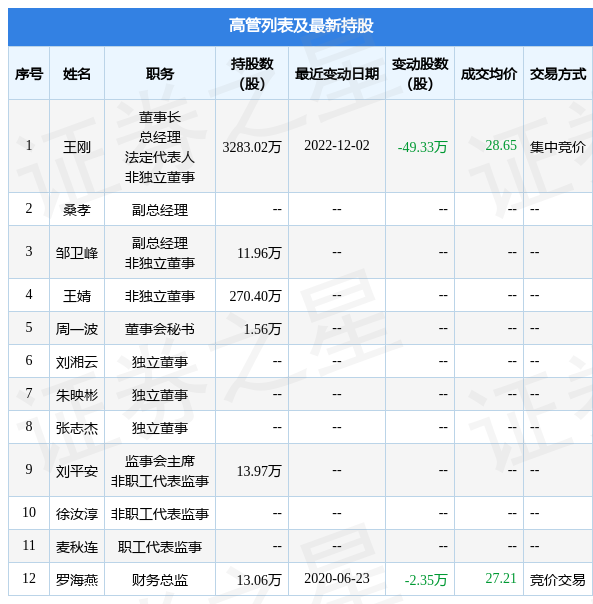Select the name 王刚

point(77,147)
